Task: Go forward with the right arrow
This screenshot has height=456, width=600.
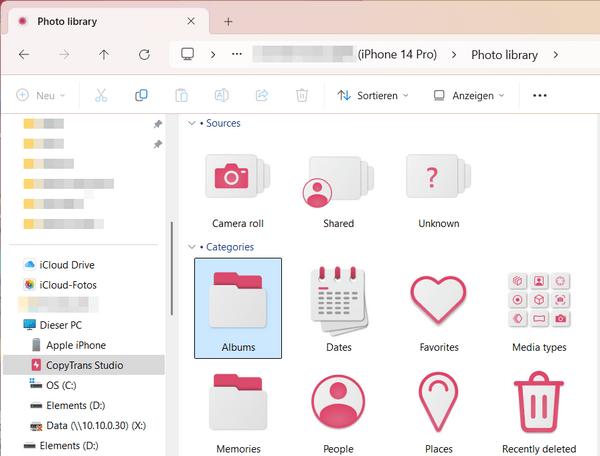Action: click(64, 55)
